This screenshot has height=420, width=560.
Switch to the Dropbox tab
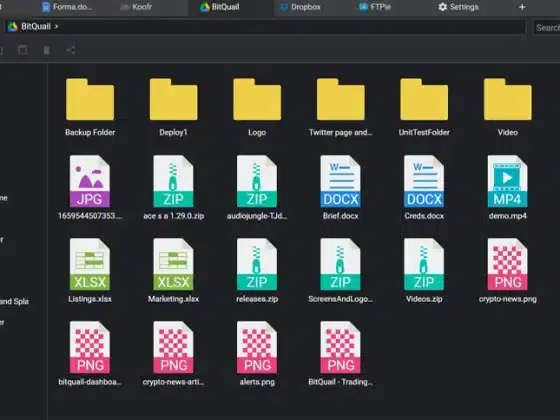[x=300, y=7]
